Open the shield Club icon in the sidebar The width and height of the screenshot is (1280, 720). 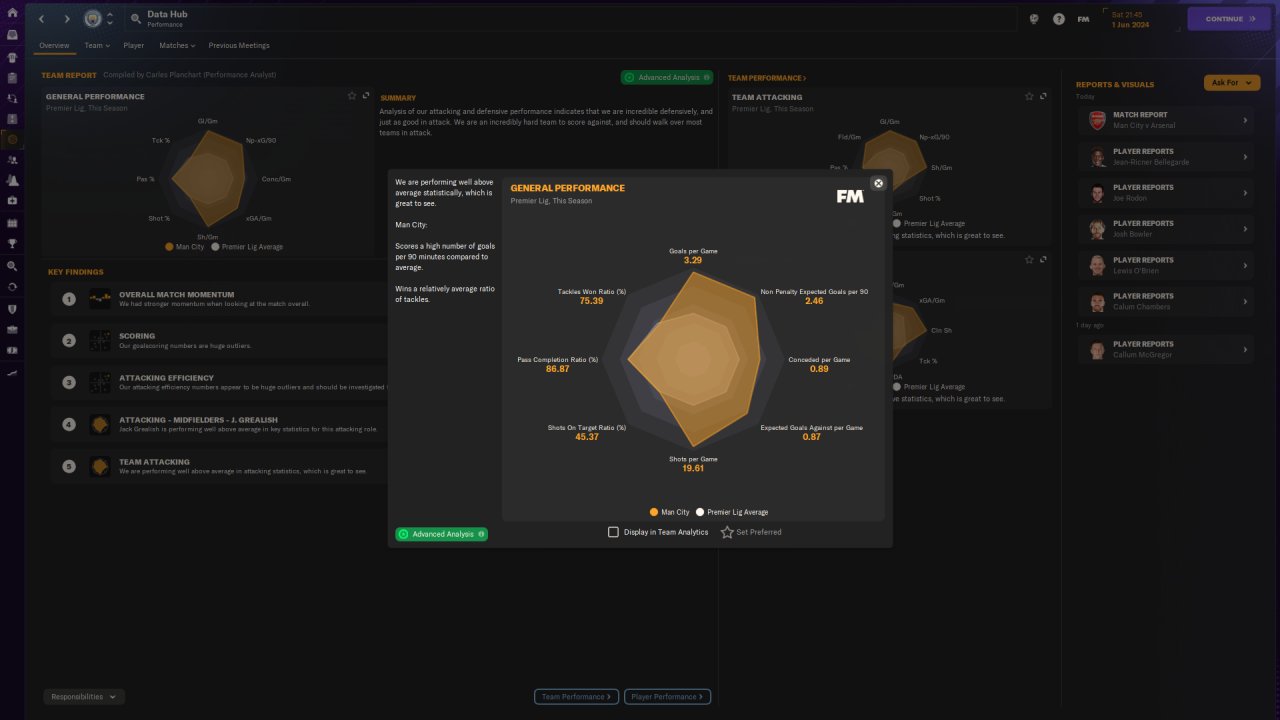coord(12,309)
